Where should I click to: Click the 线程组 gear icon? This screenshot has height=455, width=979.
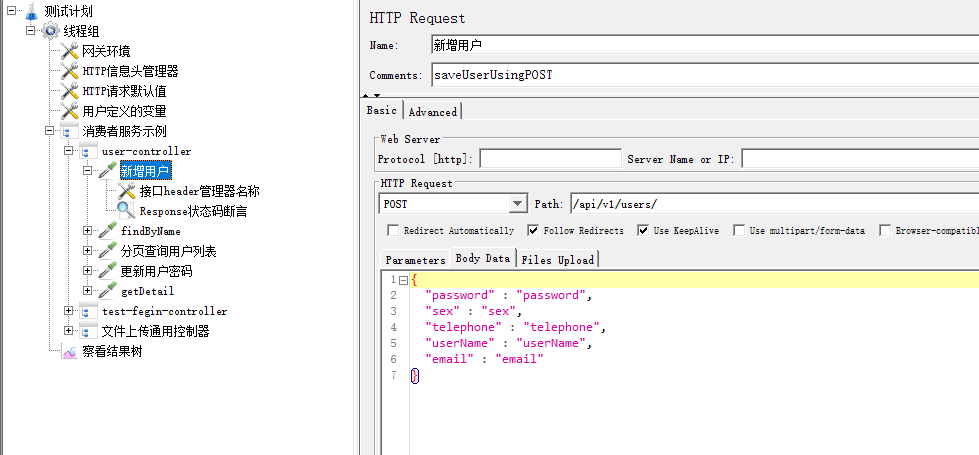[51, 31]
